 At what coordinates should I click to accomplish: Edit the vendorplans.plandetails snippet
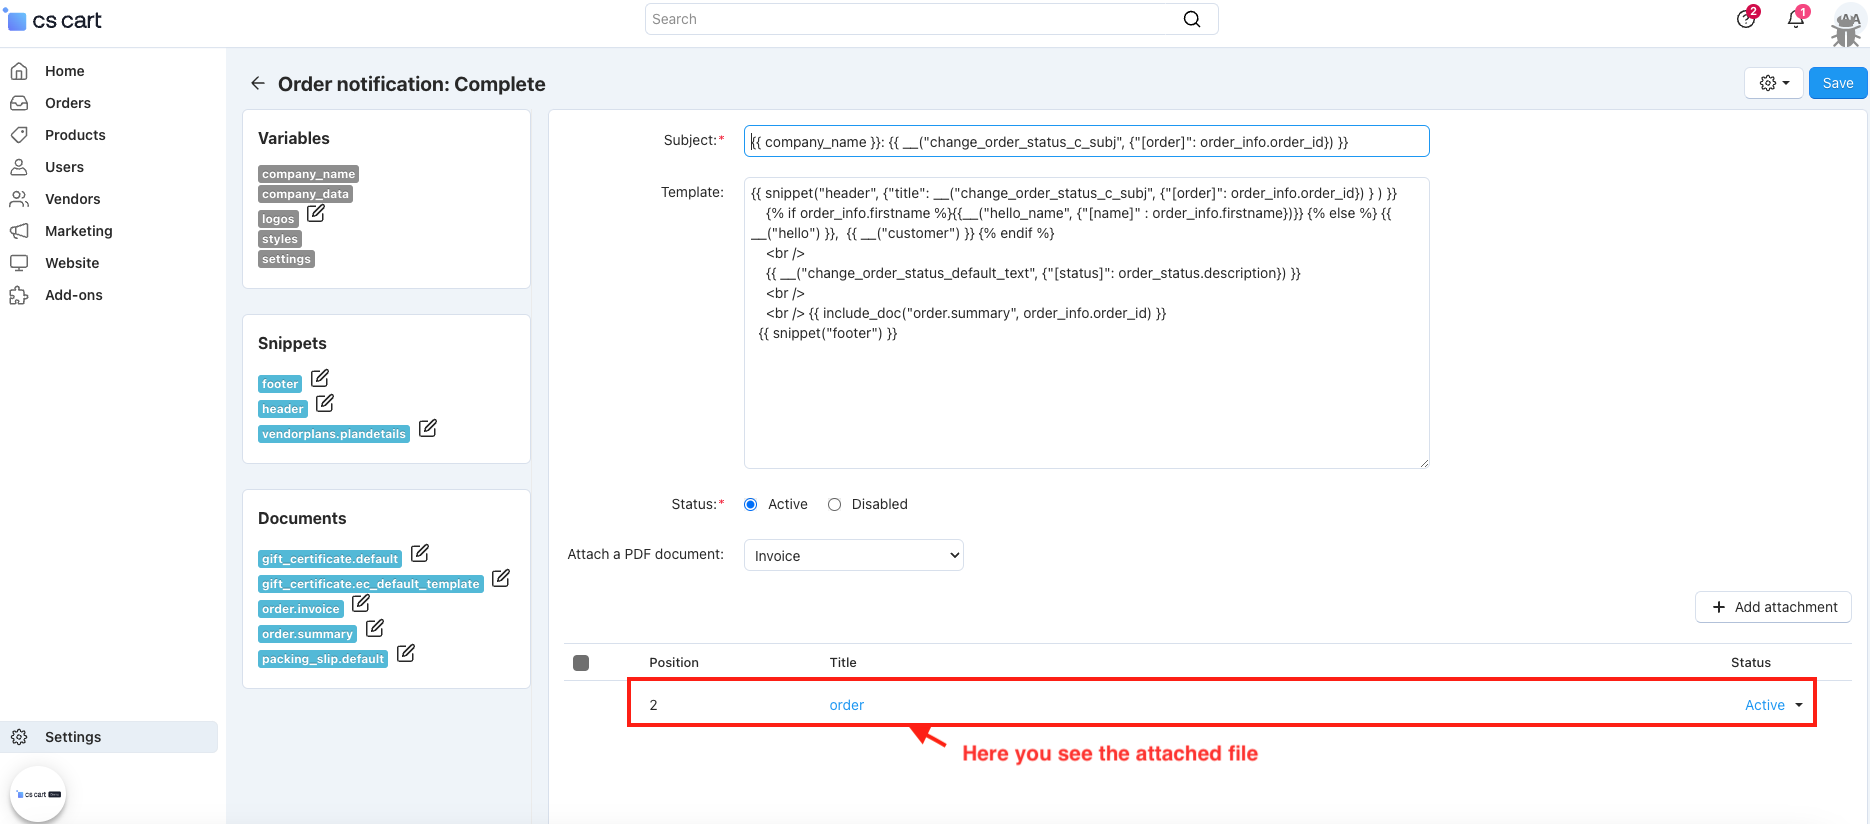click(x=428, y=428)
